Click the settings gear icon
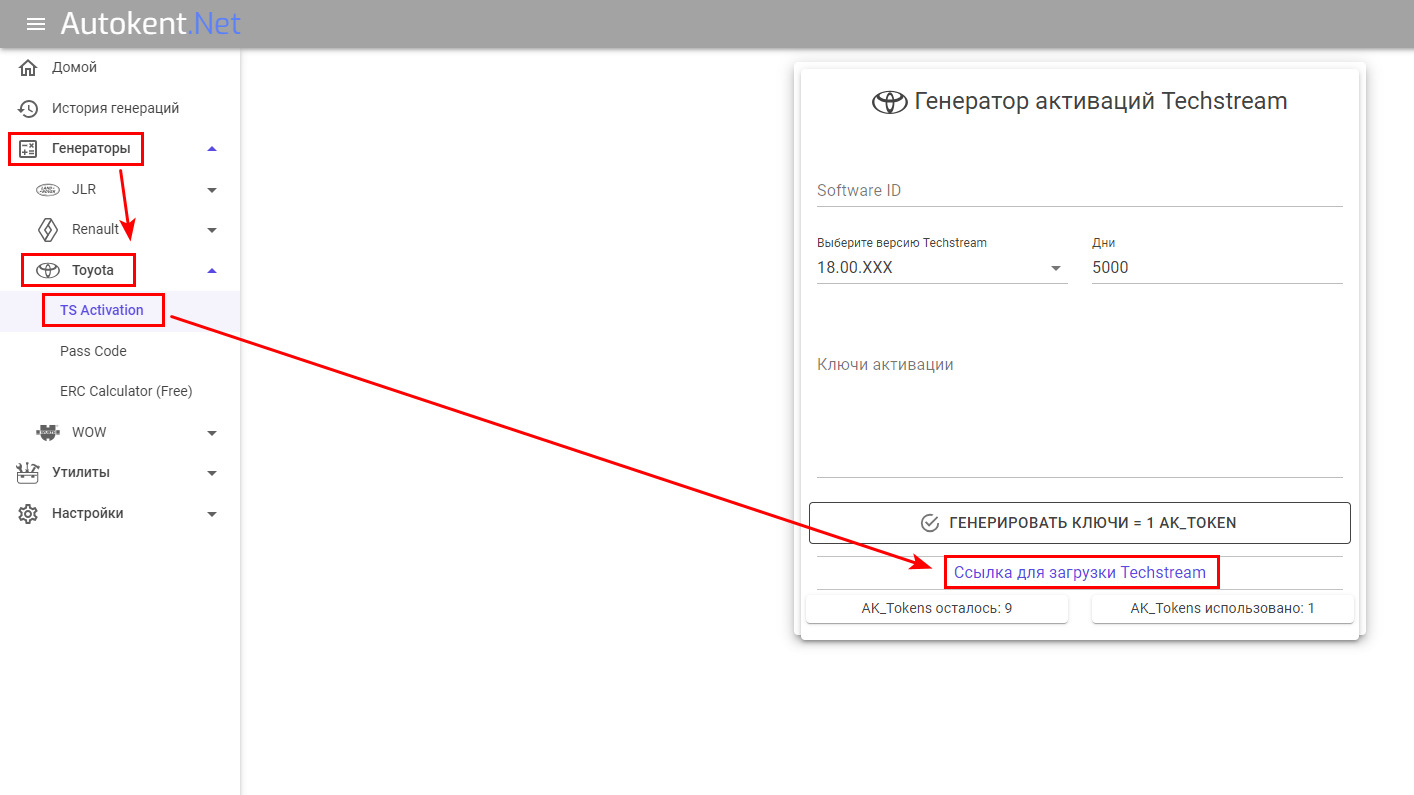This screenshot has height=795, width=1414. pyautogui.click(x=28, y=513)
